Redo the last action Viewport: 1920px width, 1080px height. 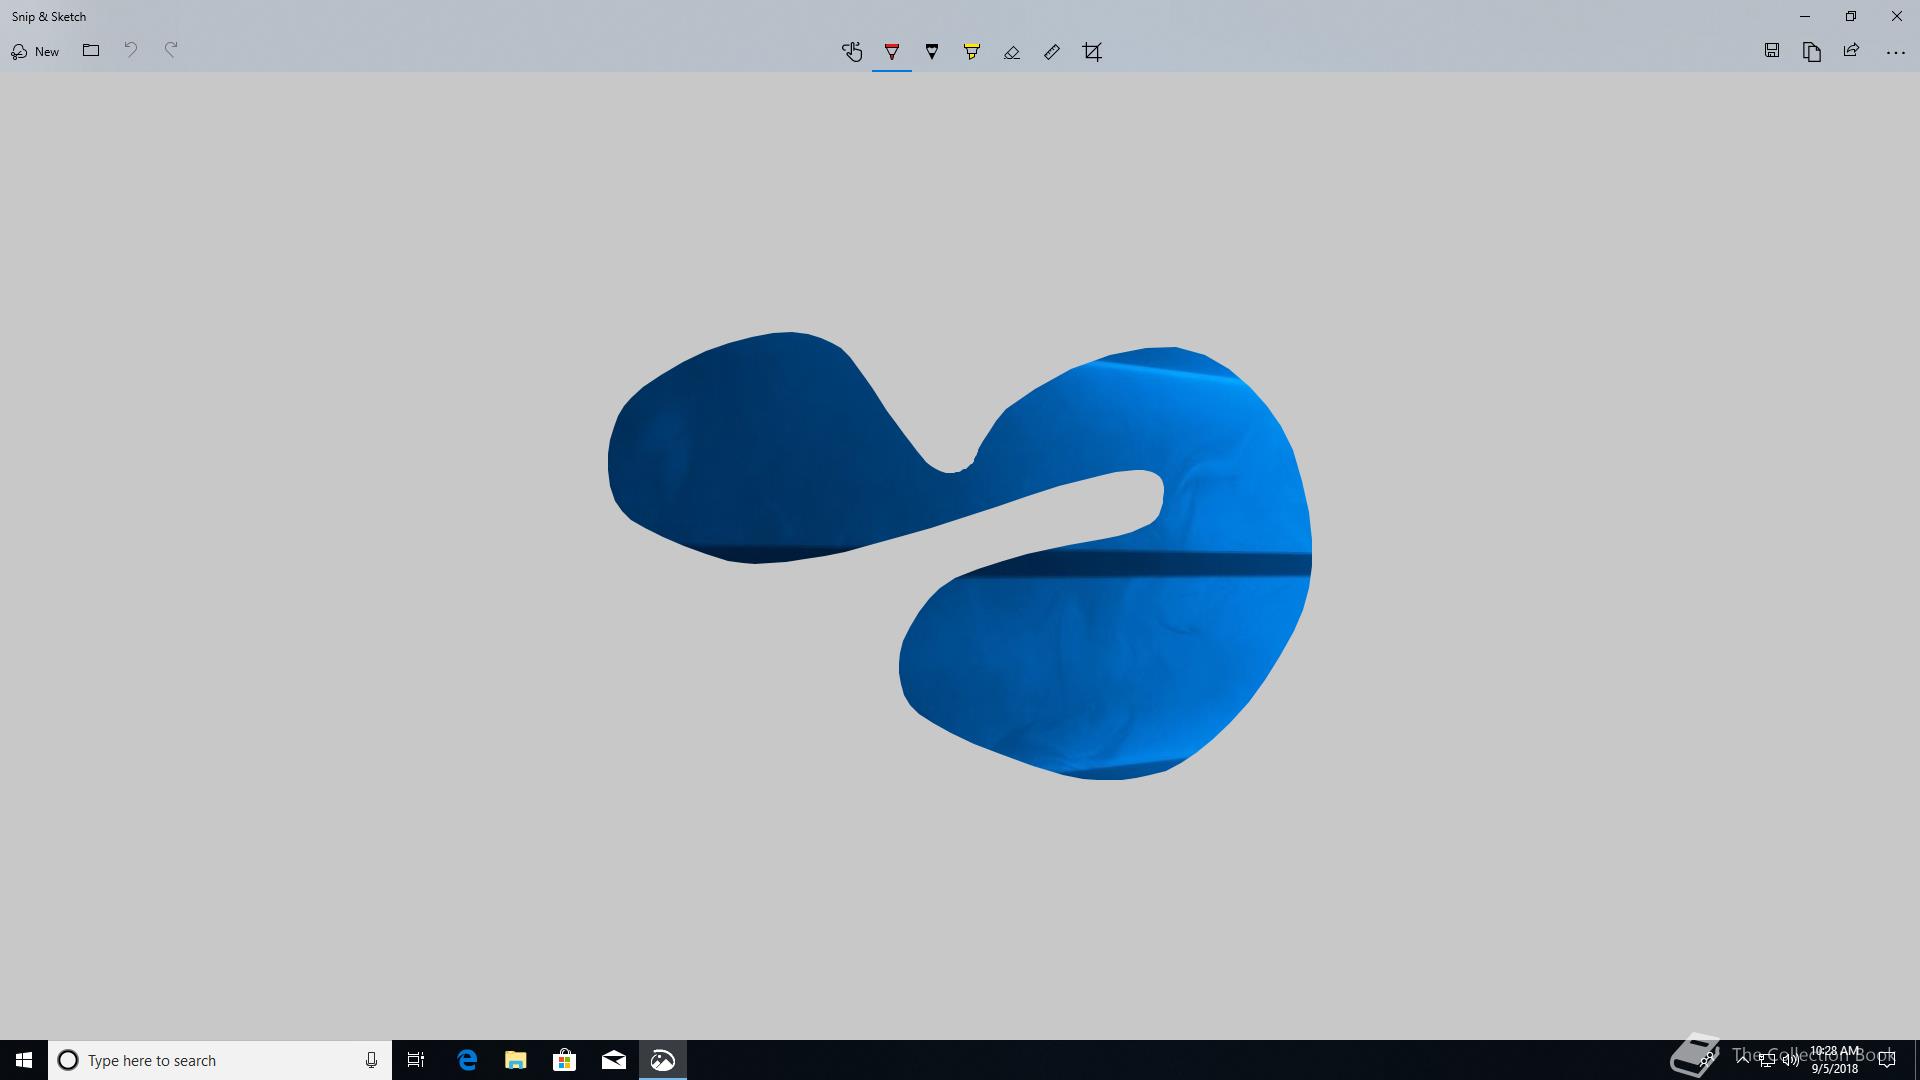[x=171, y=51]
